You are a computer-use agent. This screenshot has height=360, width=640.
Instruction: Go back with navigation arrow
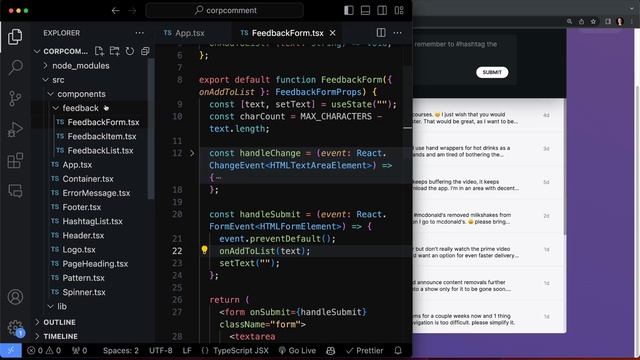pos(116,11)
